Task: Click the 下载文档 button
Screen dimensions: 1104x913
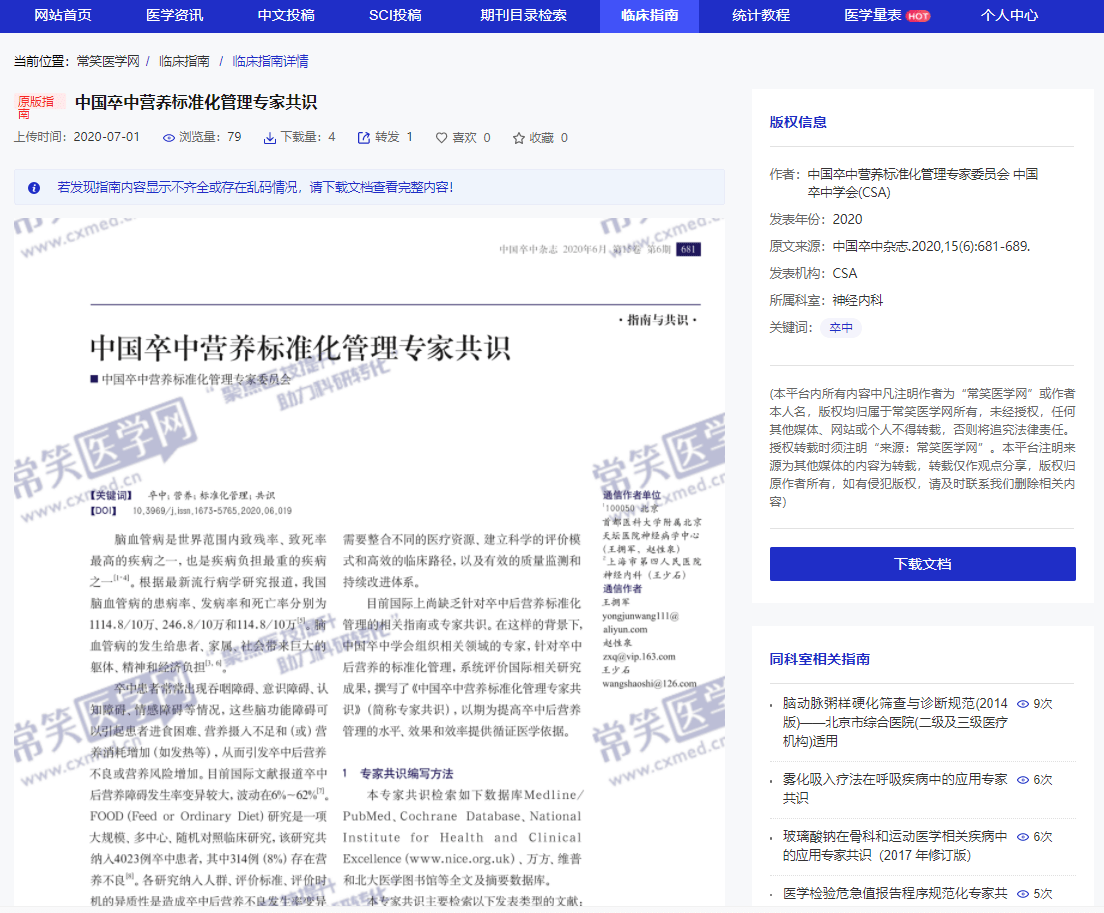Action: (x=922, y=564)
